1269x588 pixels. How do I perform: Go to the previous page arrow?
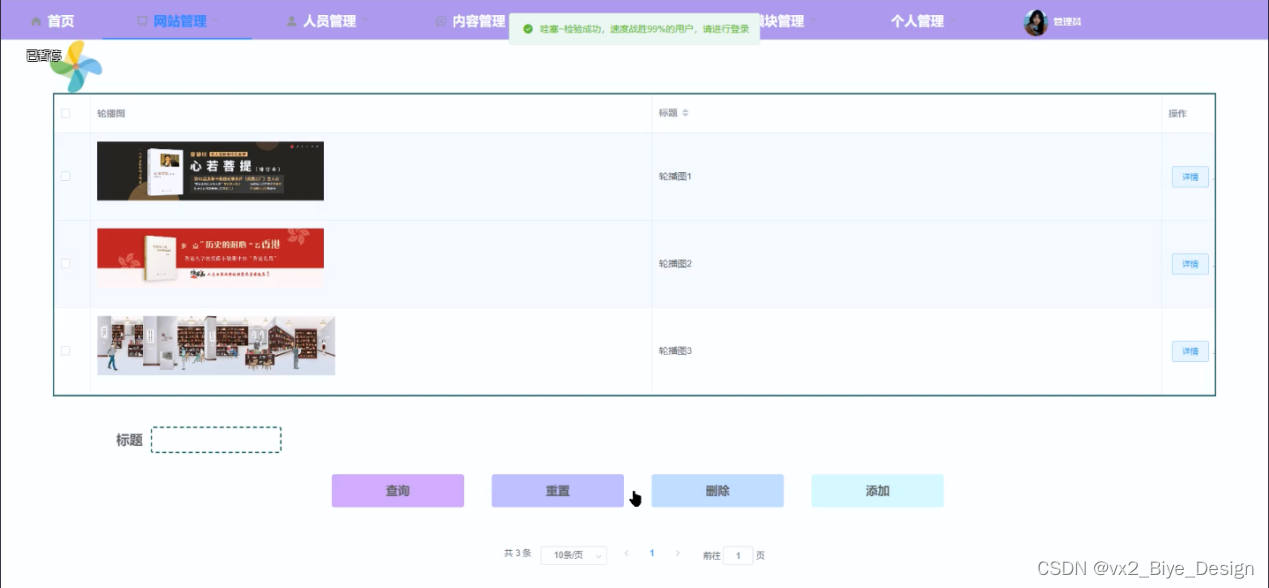tap(627, 553)
